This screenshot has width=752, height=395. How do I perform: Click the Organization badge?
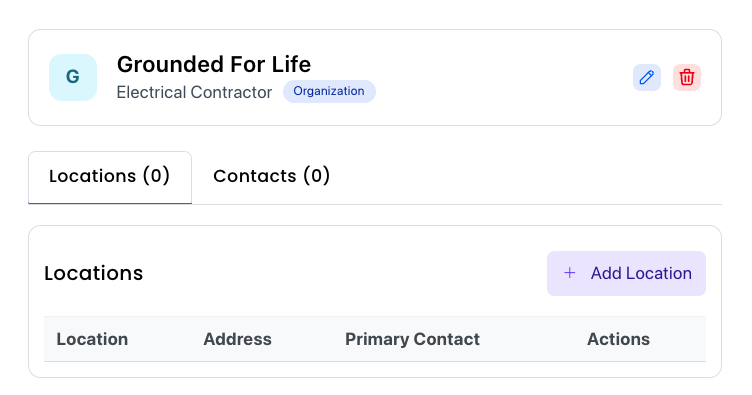[329, 91]
